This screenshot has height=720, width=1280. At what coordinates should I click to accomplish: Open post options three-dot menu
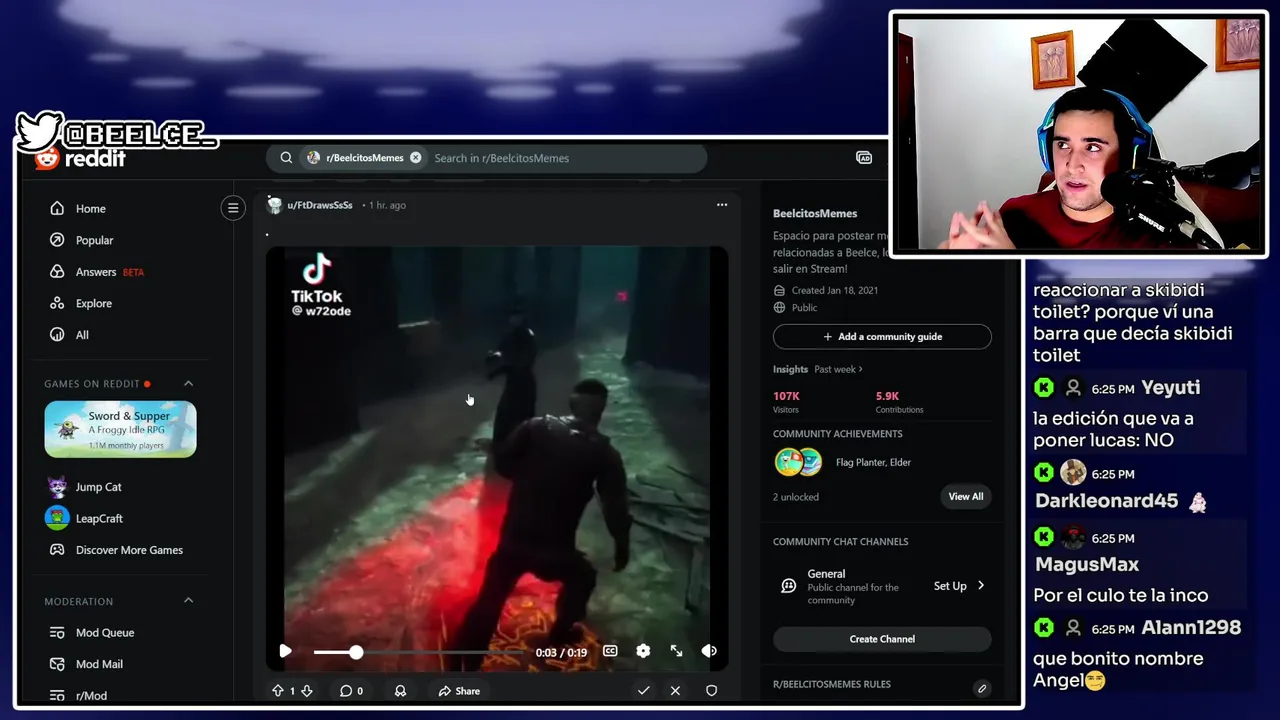722,205
